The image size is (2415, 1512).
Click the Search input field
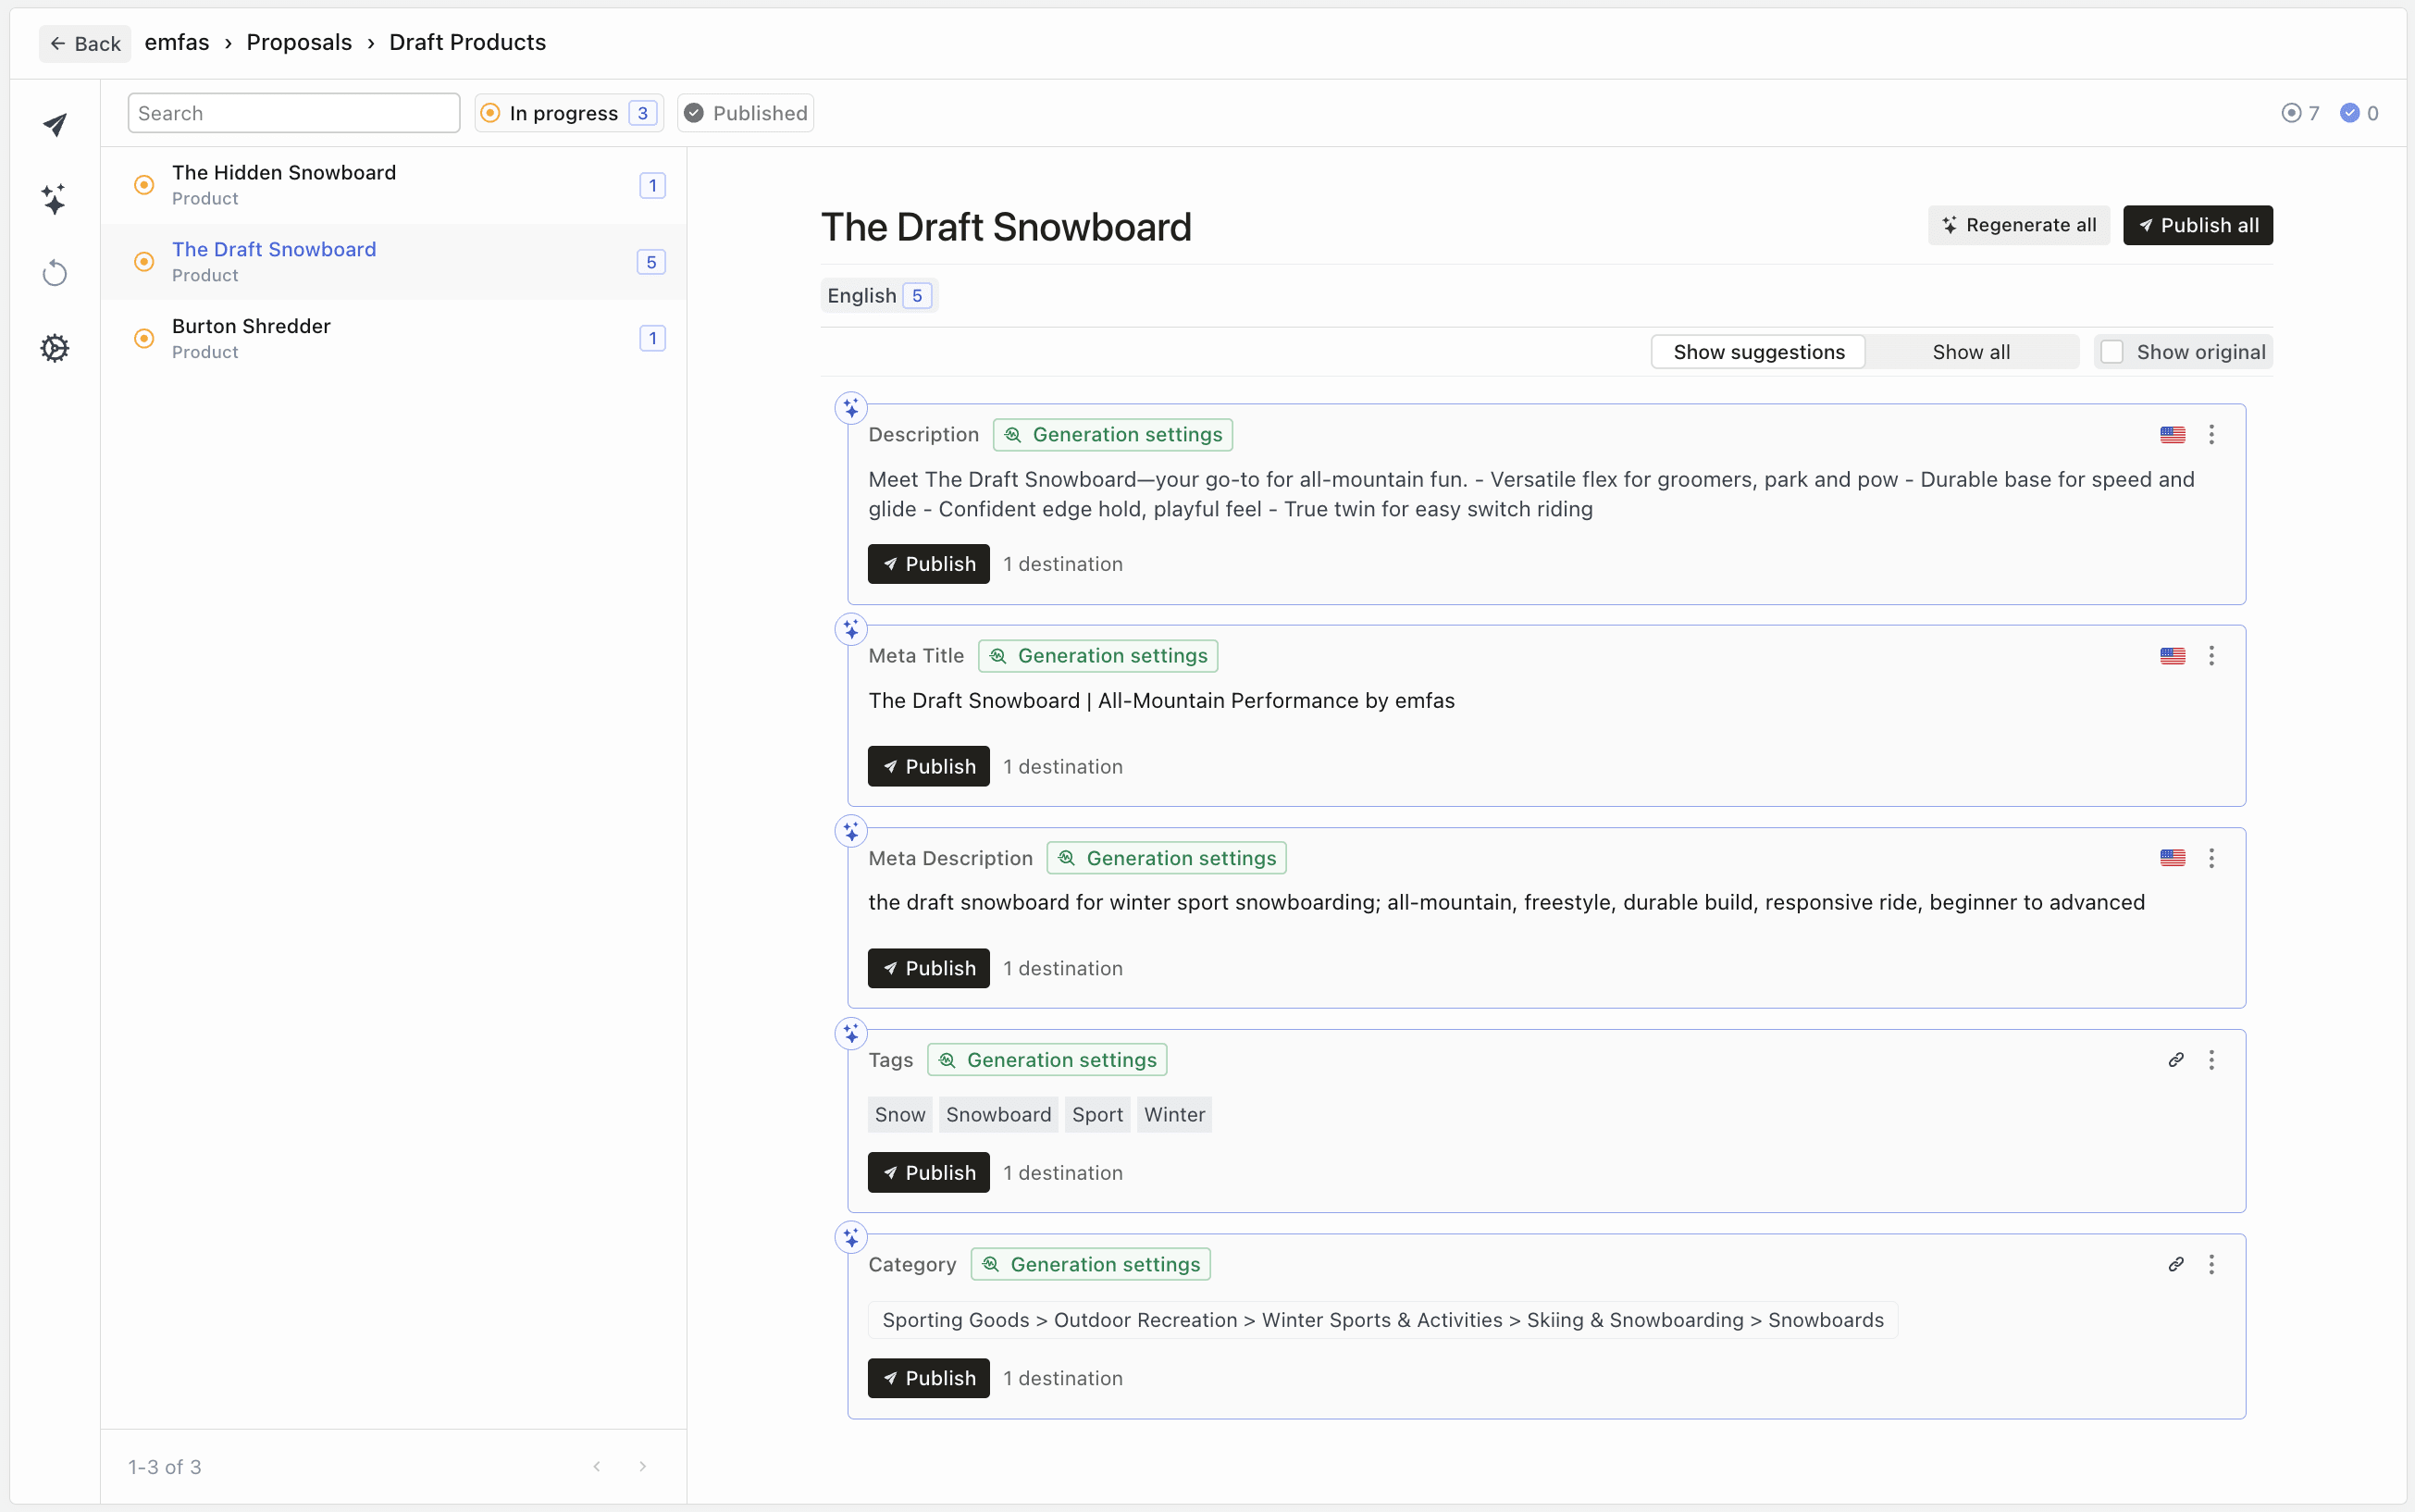(x=292, y=112)
